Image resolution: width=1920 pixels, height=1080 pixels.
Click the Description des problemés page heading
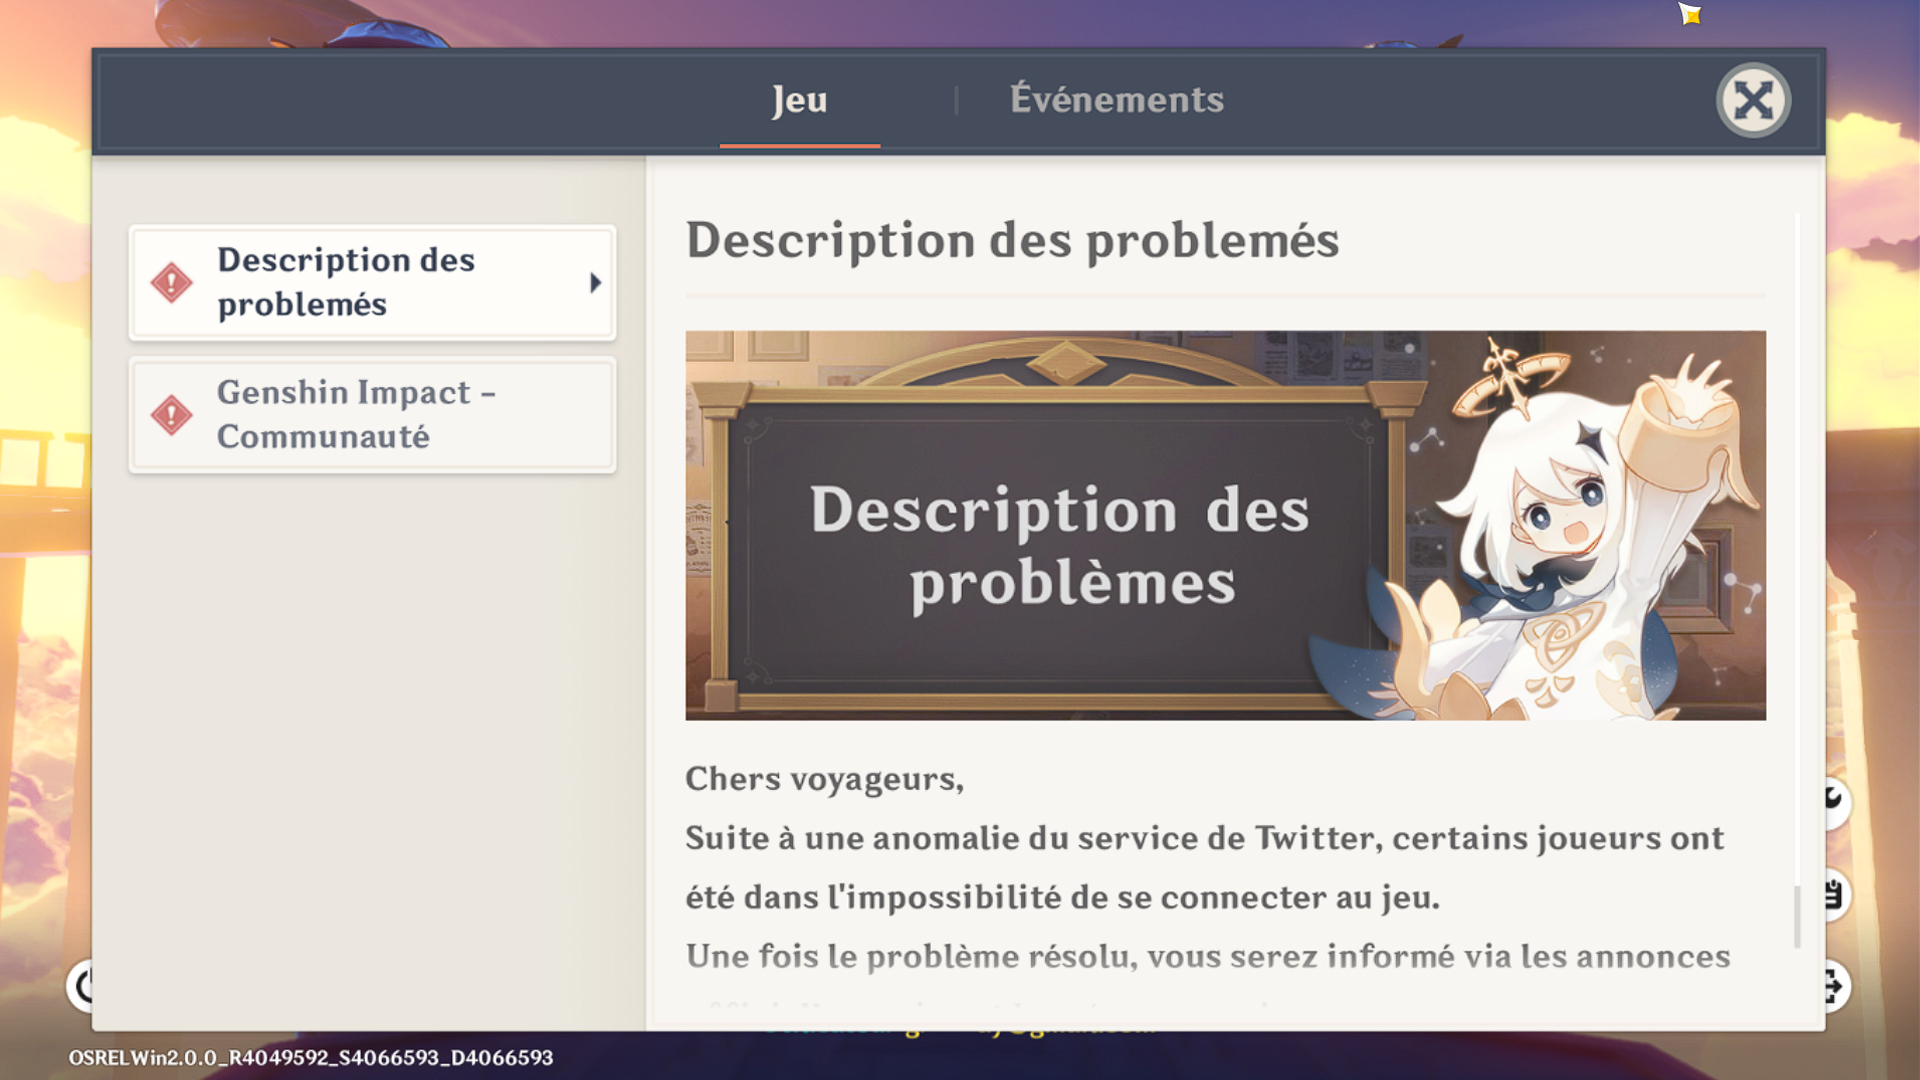coord(1012,240)
